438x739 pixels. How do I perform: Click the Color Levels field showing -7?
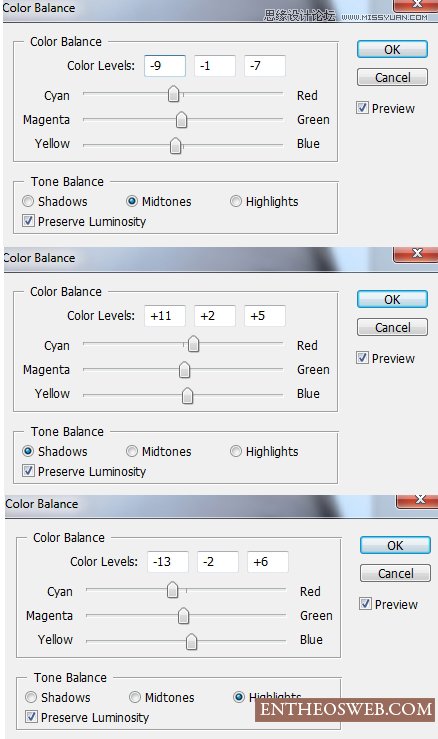pos(264,66)
